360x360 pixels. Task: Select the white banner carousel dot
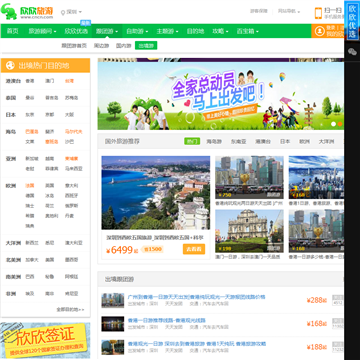(x=333, y=124)
